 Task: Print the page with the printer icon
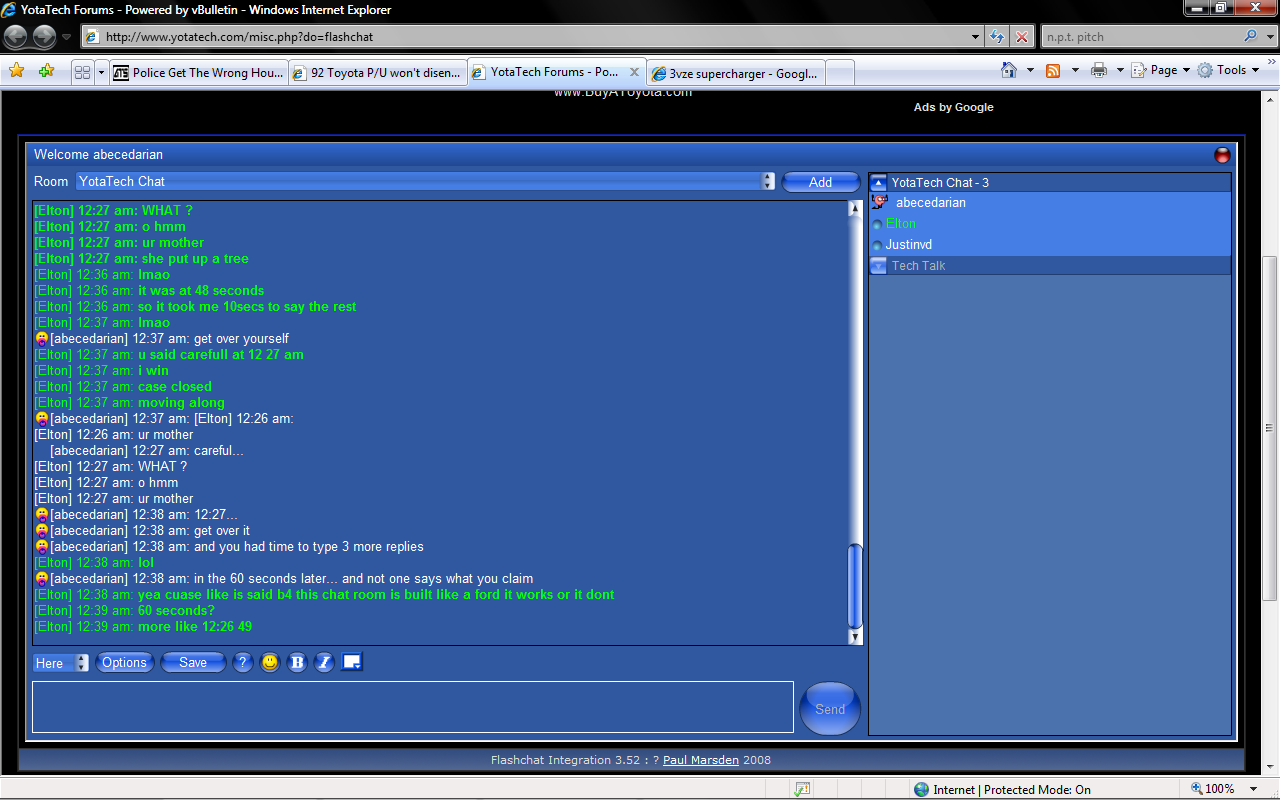[1099, 70]
